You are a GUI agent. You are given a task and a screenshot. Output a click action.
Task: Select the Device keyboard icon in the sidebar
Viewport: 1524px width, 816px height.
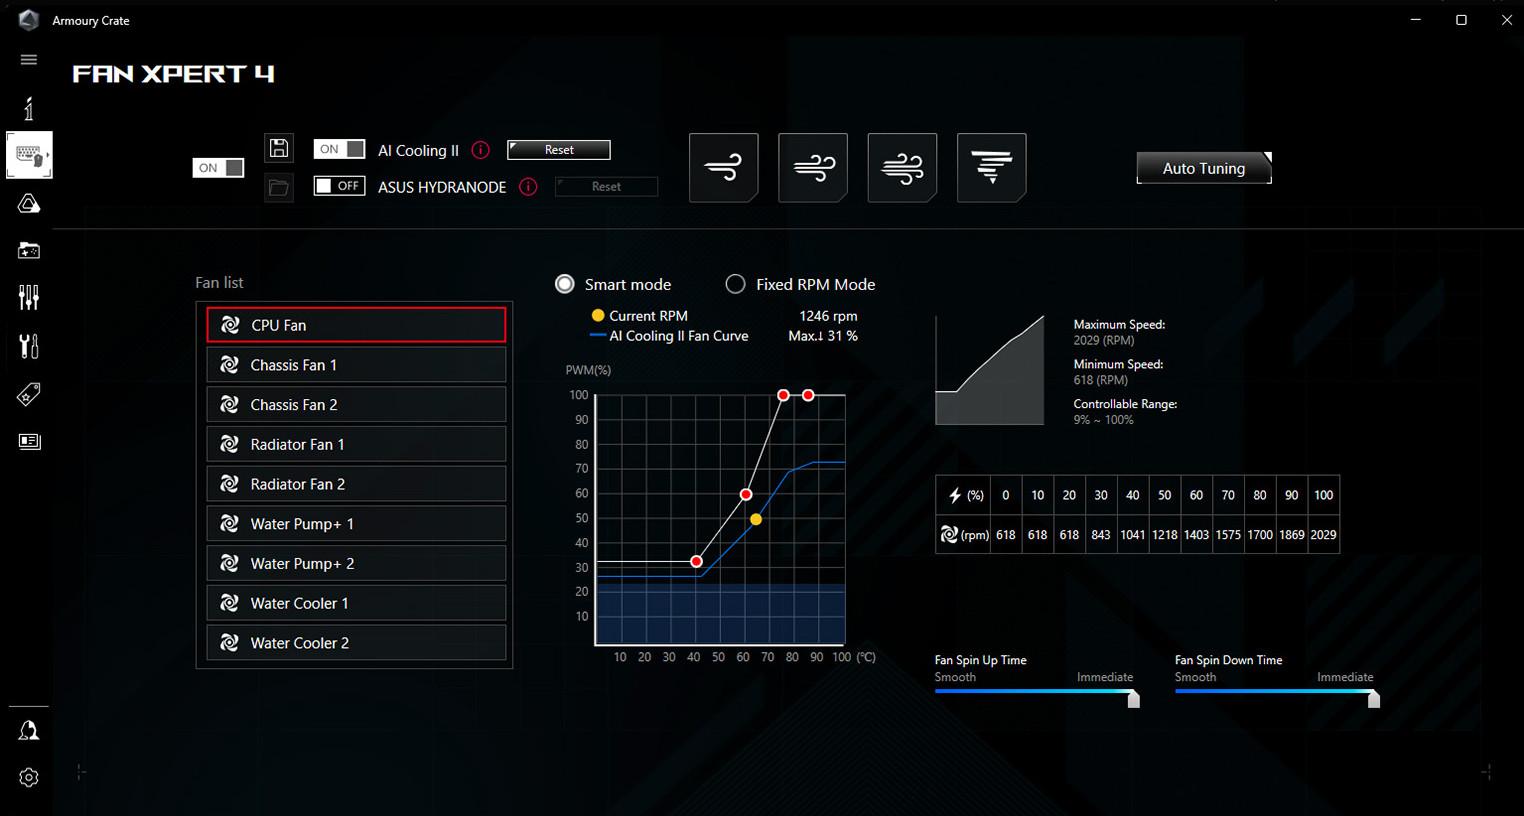click(29, 155)
